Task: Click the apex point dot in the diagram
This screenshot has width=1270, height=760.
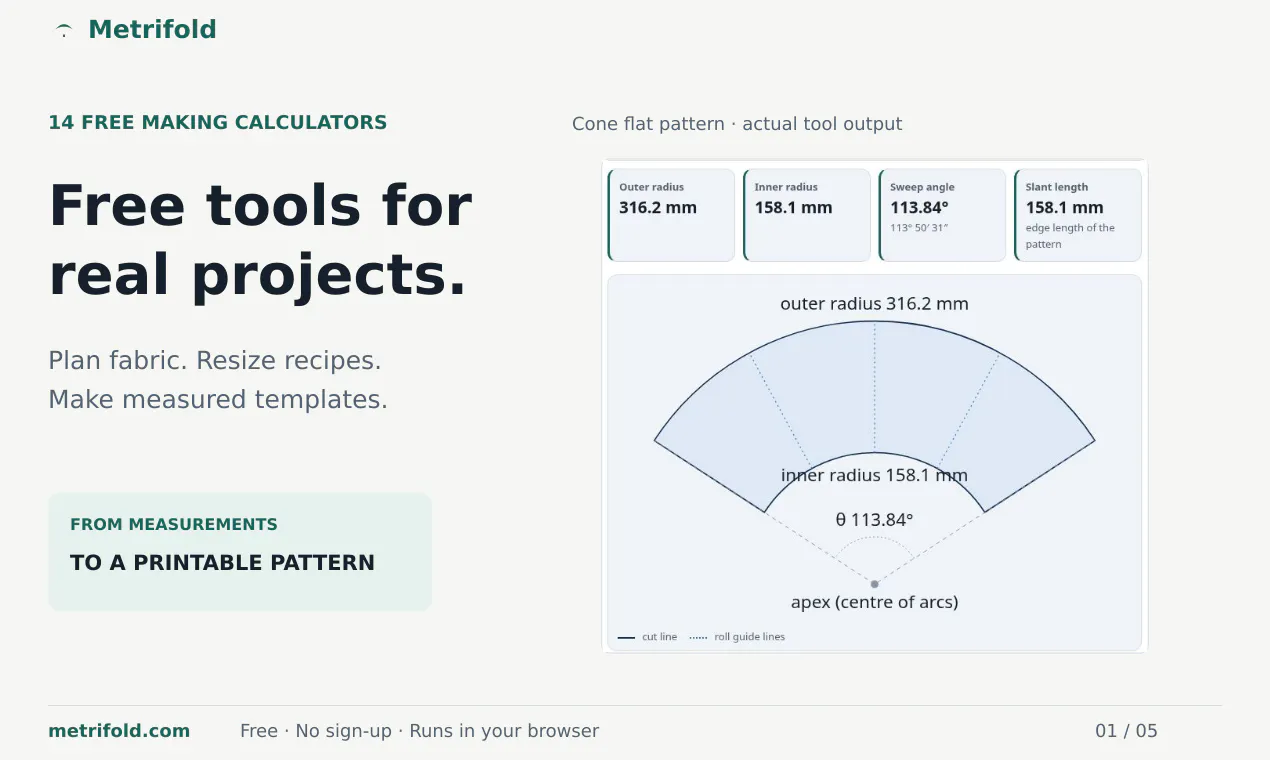Action: (874, 584)
